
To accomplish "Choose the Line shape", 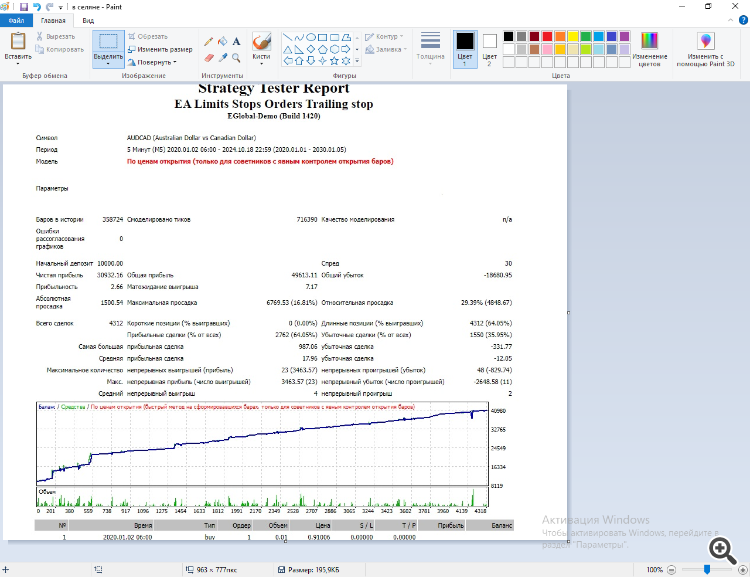I will point(287,37).
